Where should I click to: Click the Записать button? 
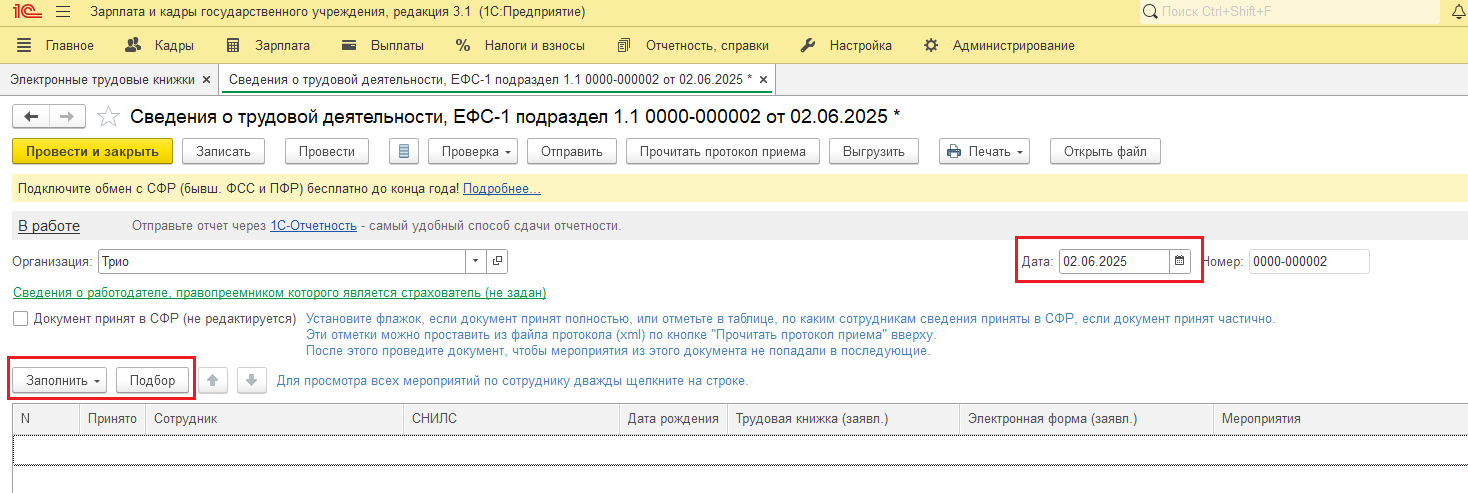pos(223,152)
